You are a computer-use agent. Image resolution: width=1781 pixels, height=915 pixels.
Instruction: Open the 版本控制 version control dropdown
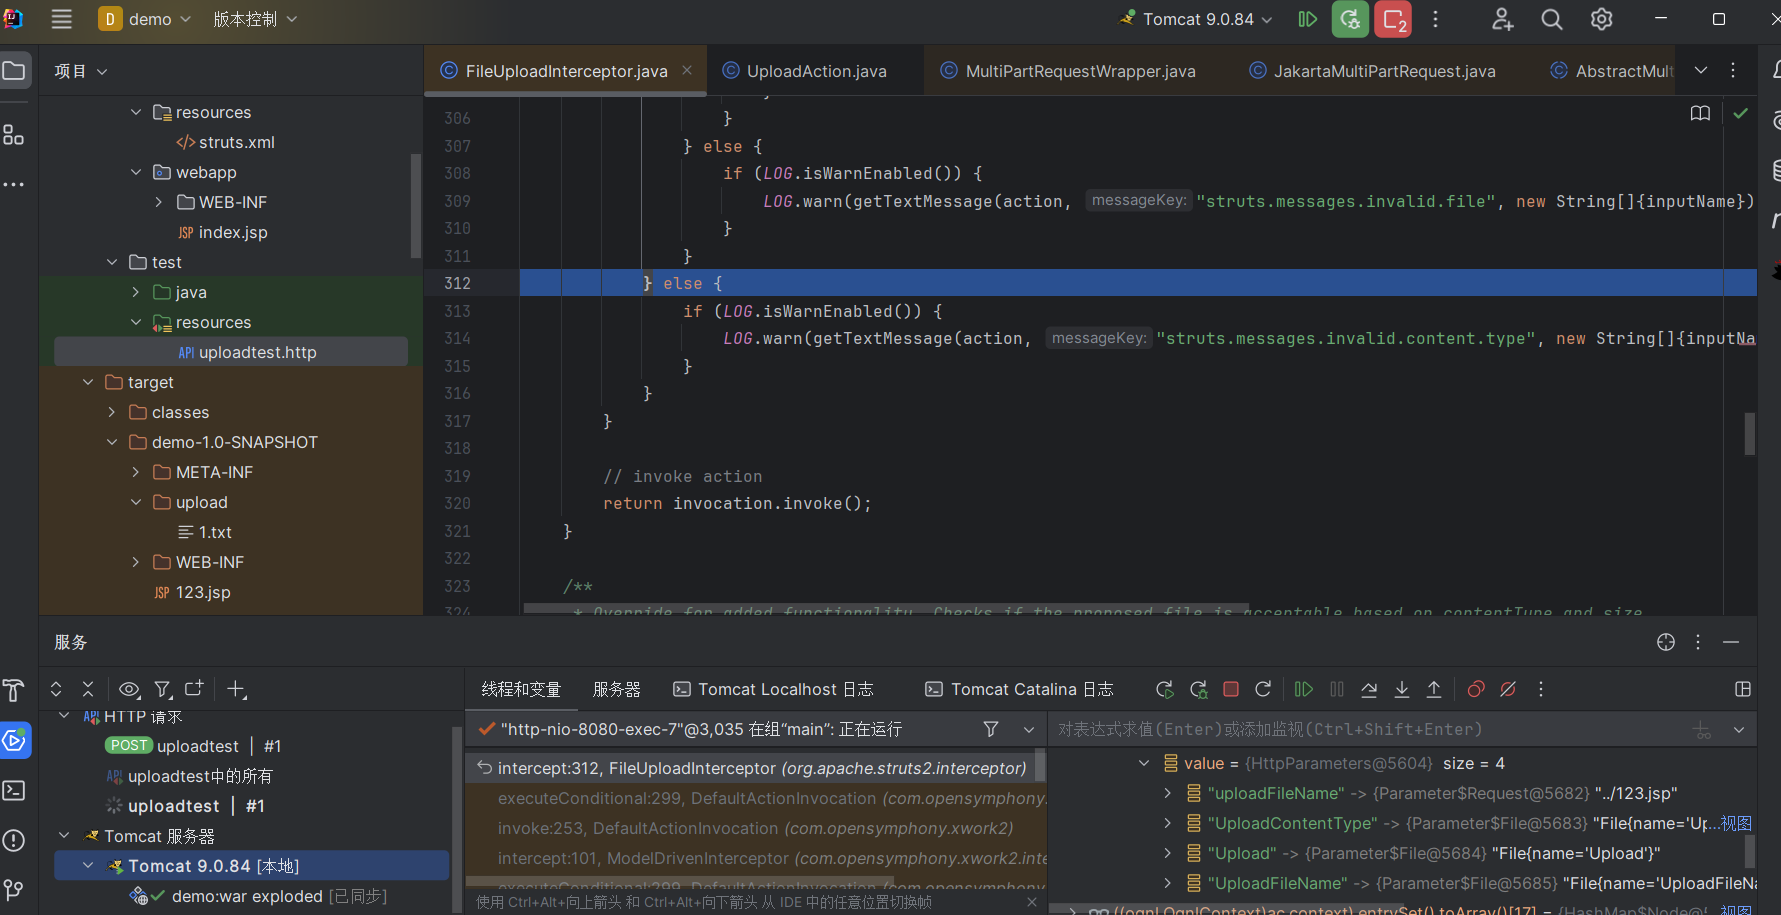point(255,19)
